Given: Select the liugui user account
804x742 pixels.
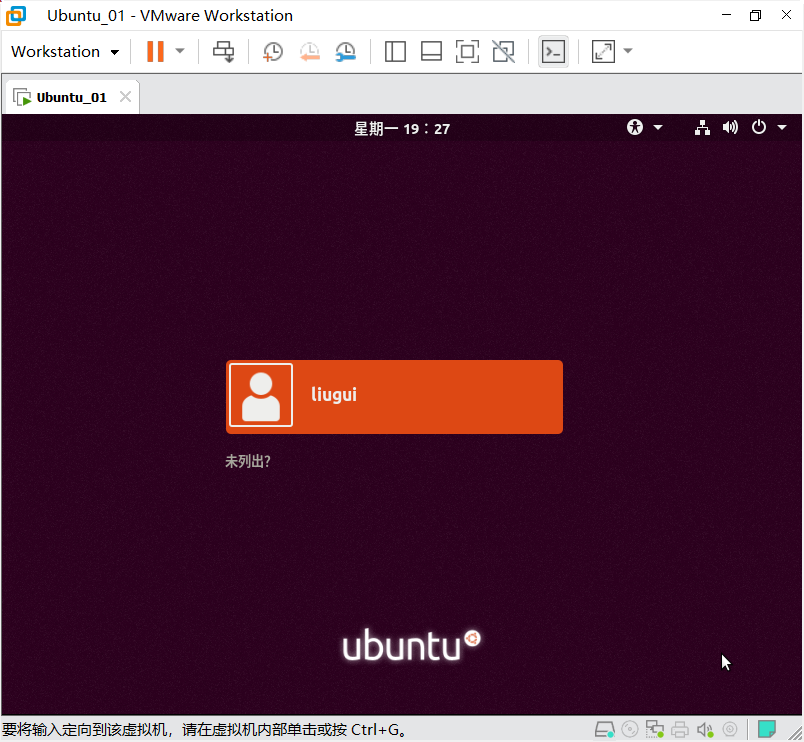Looking at the screenshot, I should point(394,397).
